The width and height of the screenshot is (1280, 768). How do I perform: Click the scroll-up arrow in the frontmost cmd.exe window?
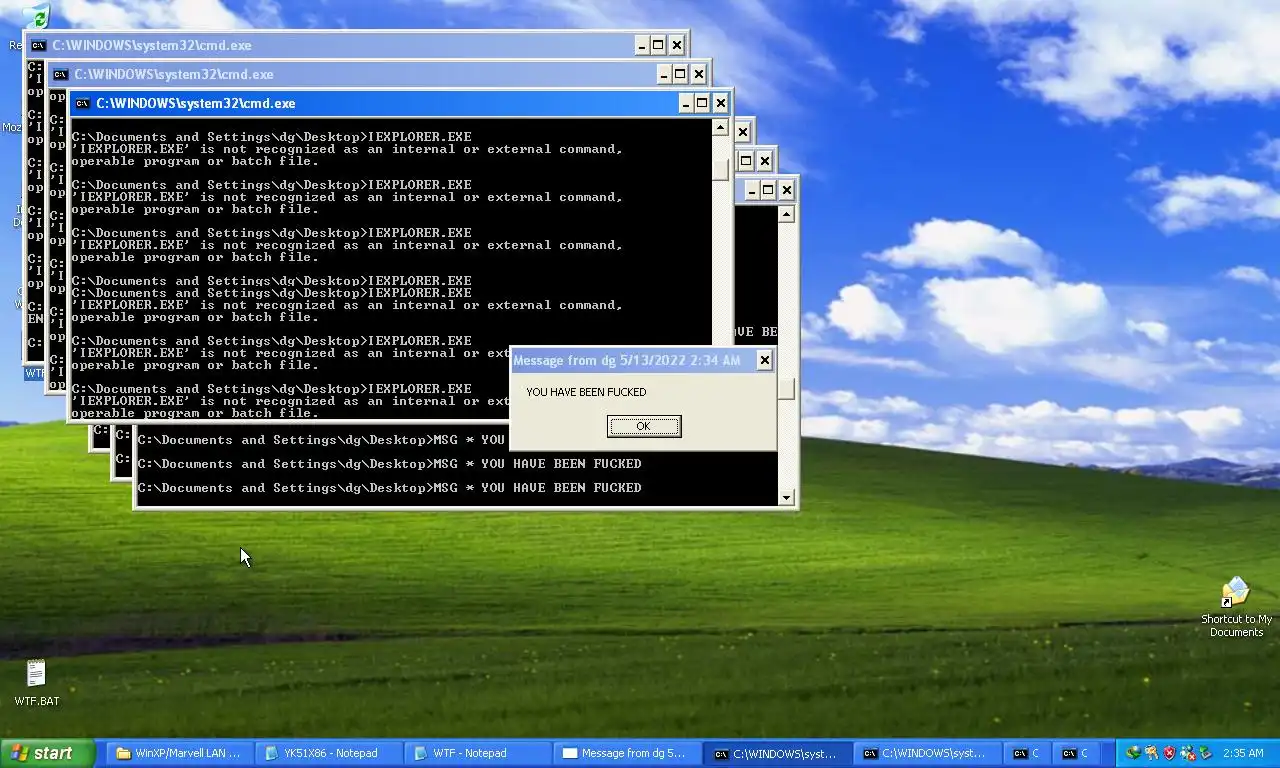pos(720,127)
